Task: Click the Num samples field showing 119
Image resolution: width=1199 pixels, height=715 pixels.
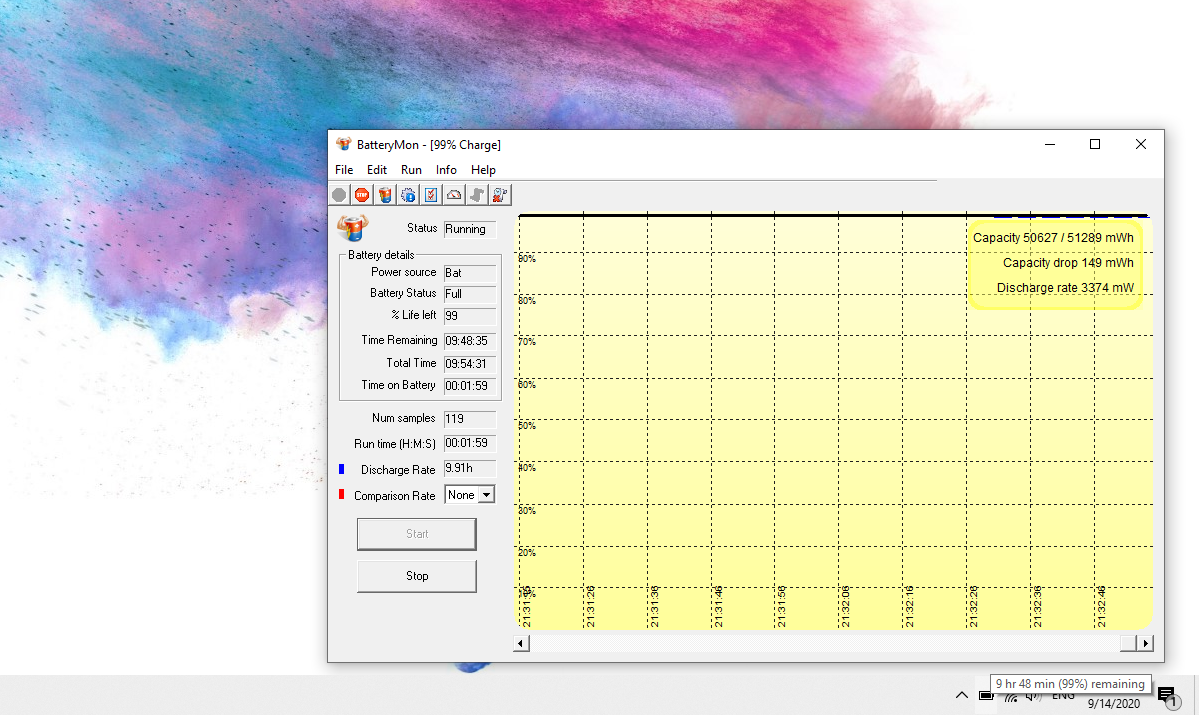Action: [470, 419]
